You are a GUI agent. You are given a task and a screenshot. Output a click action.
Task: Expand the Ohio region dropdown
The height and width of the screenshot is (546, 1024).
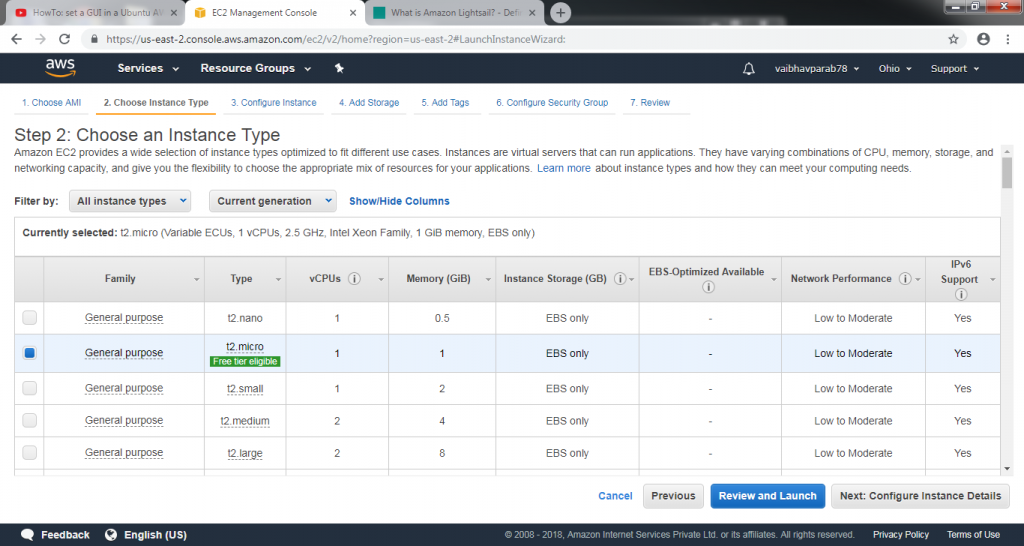coord(895,69)
